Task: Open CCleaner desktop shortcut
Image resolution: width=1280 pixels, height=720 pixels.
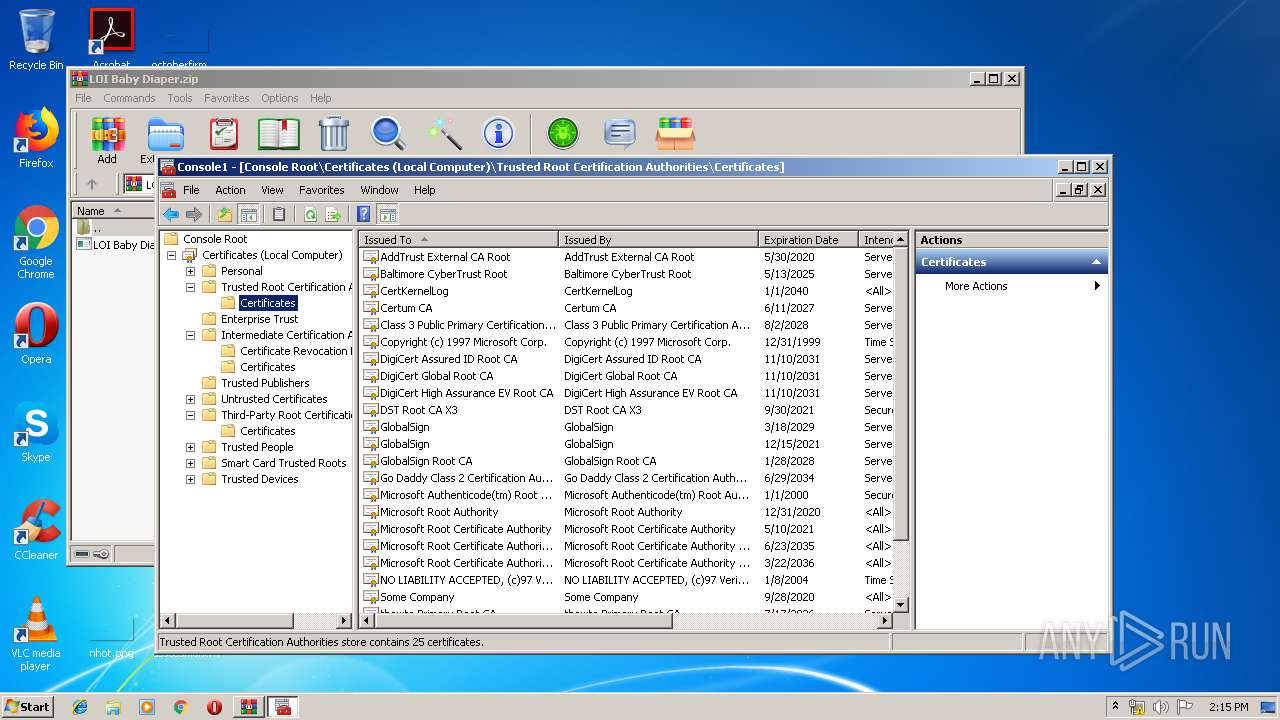Action: (36, 530)
